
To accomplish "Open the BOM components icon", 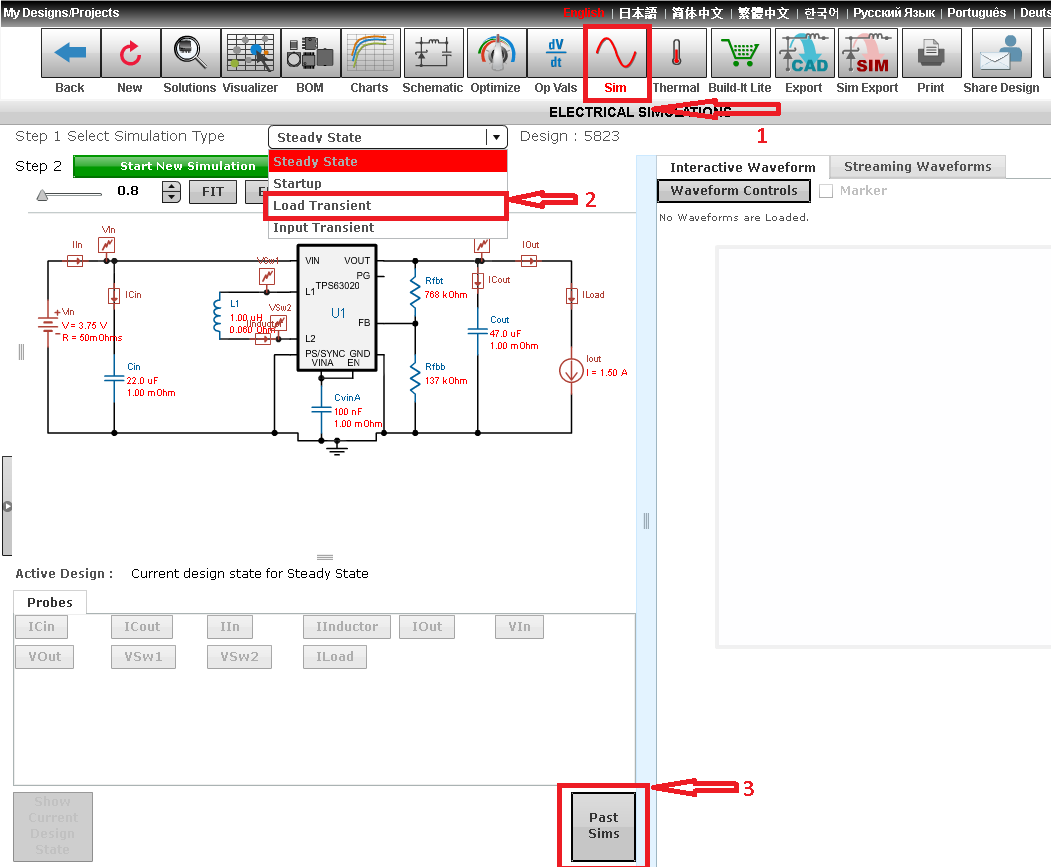I will 310,53.
